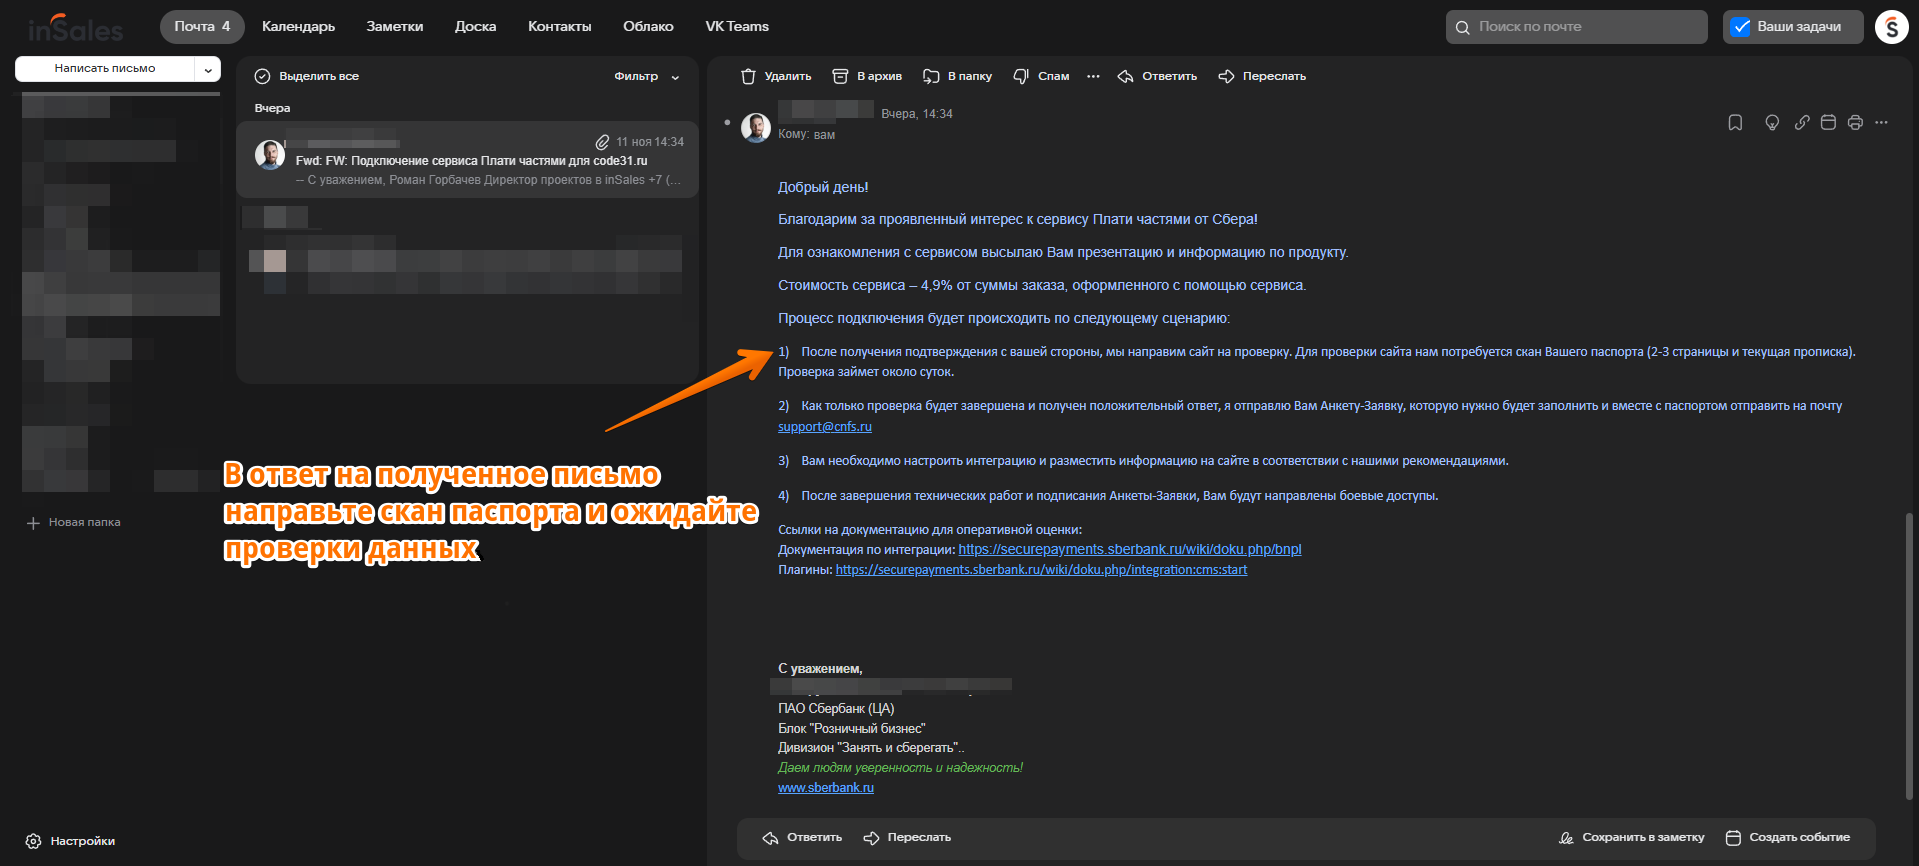The width and height of the screenshot is (1919, 866).
Task: Delete the email with the Удалить trash button
Action: (x=776, y=76)
